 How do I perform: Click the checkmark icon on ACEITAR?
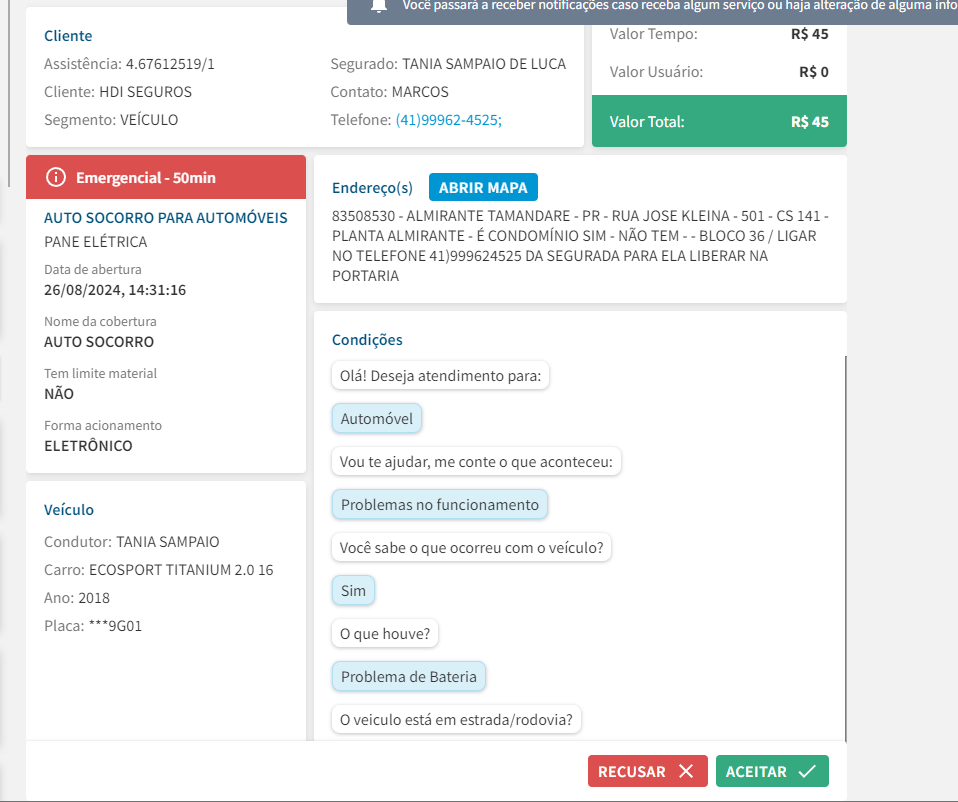[x=807, y=771]
